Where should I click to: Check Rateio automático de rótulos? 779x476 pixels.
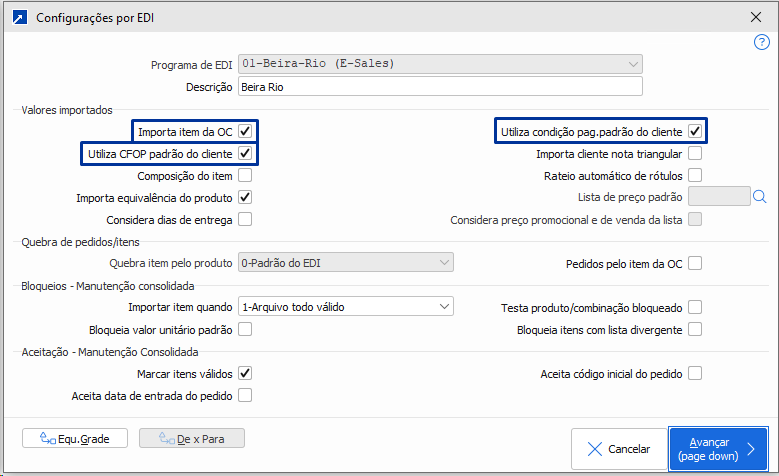point(695,176)
